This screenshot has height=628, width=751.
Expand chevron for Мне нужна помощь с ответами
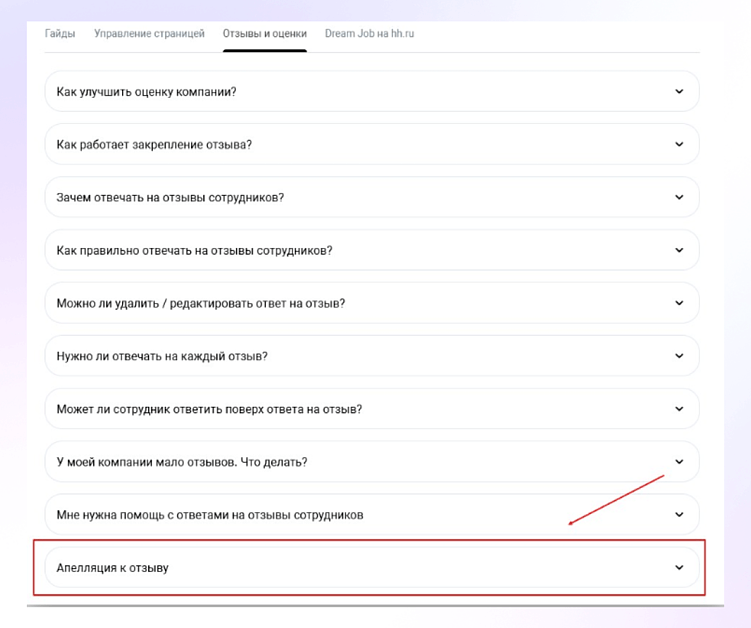[679, 515]
